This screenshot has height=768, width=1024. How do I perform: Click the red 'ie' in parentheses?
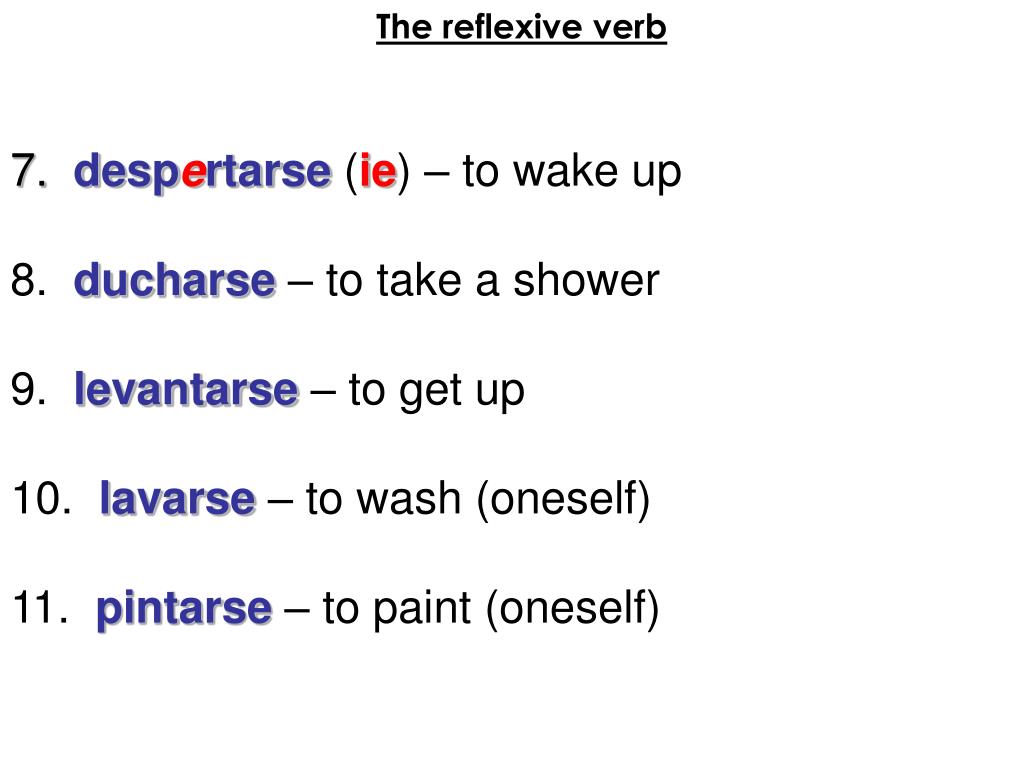[x=377, y=170]
